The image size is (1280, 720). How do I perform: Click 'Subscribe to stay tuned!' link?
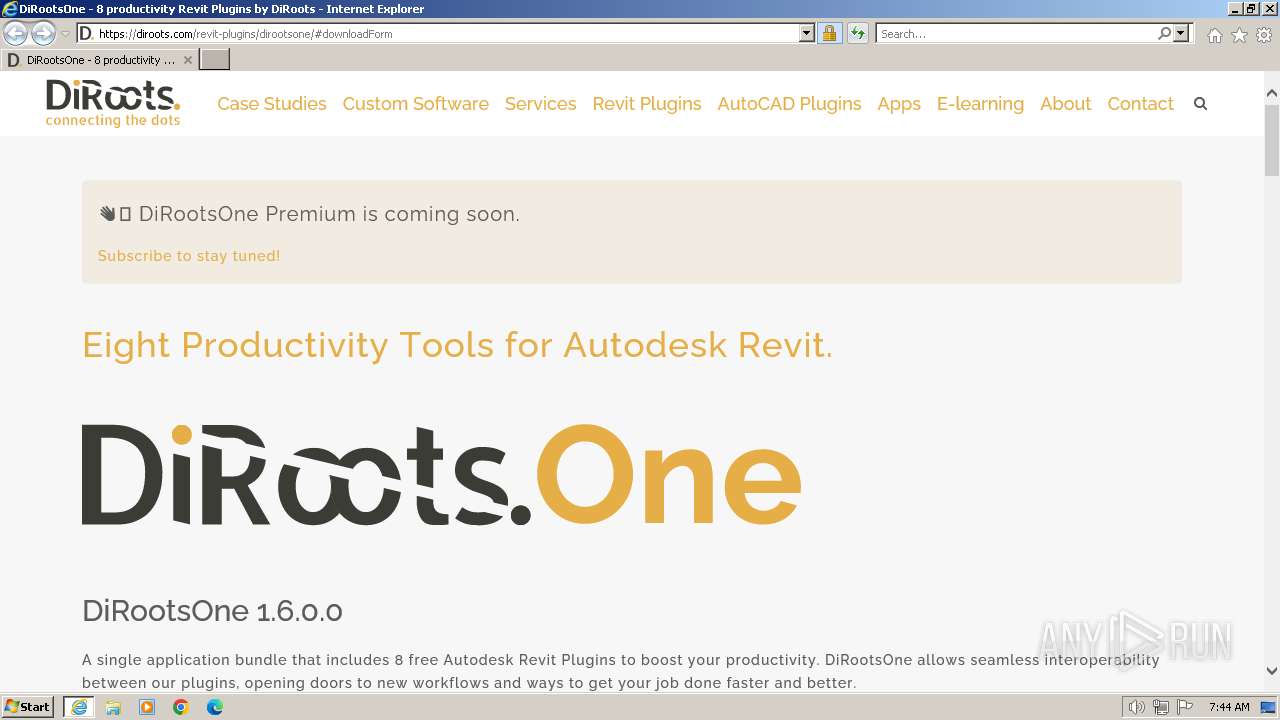pos(189,256)
